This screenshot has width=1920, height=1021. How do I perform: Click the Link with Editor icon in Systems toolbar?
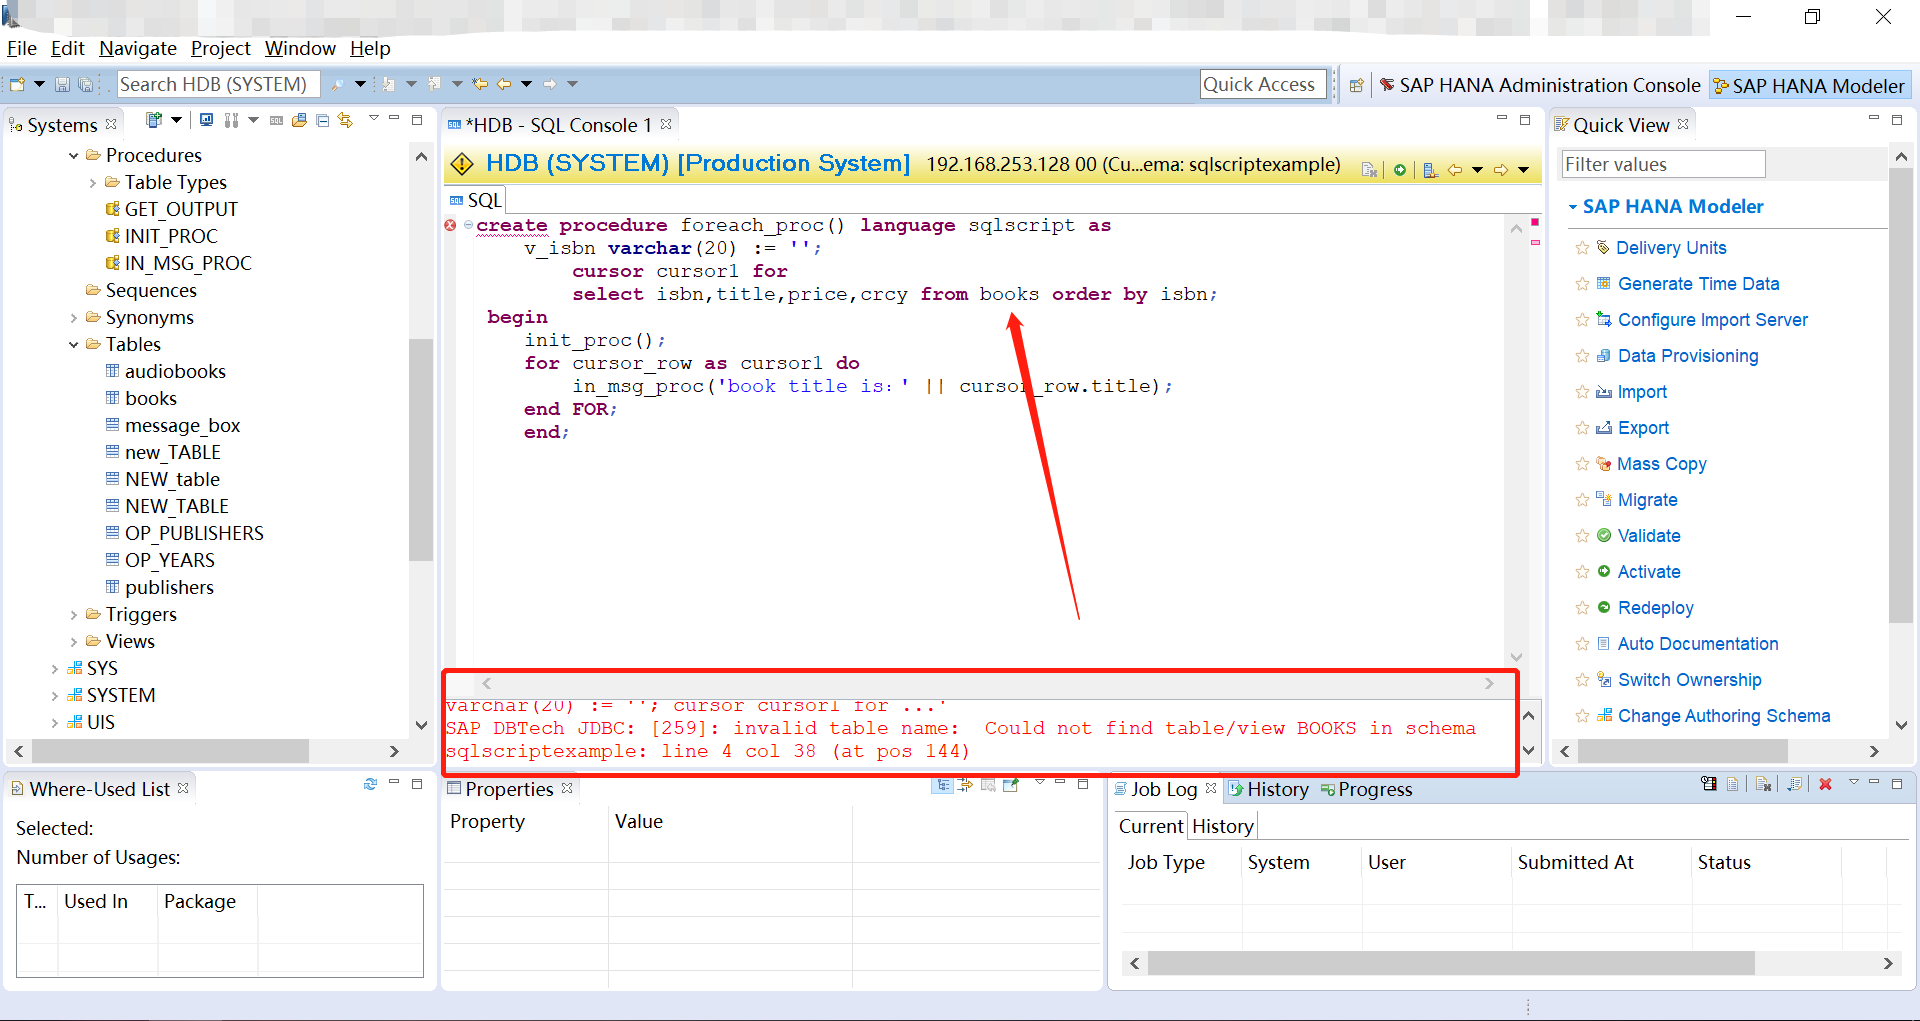[x=345, y=119]
